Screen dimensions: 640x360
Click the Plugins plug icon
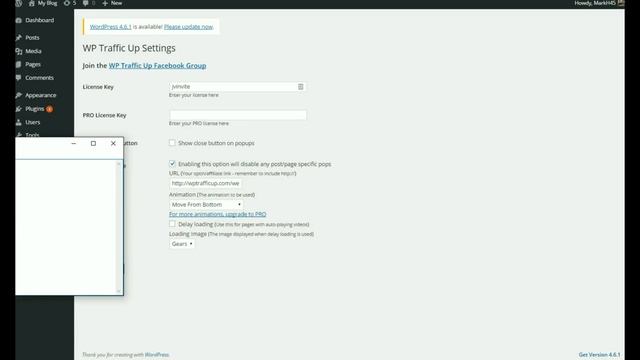click(x=19, y=109)
